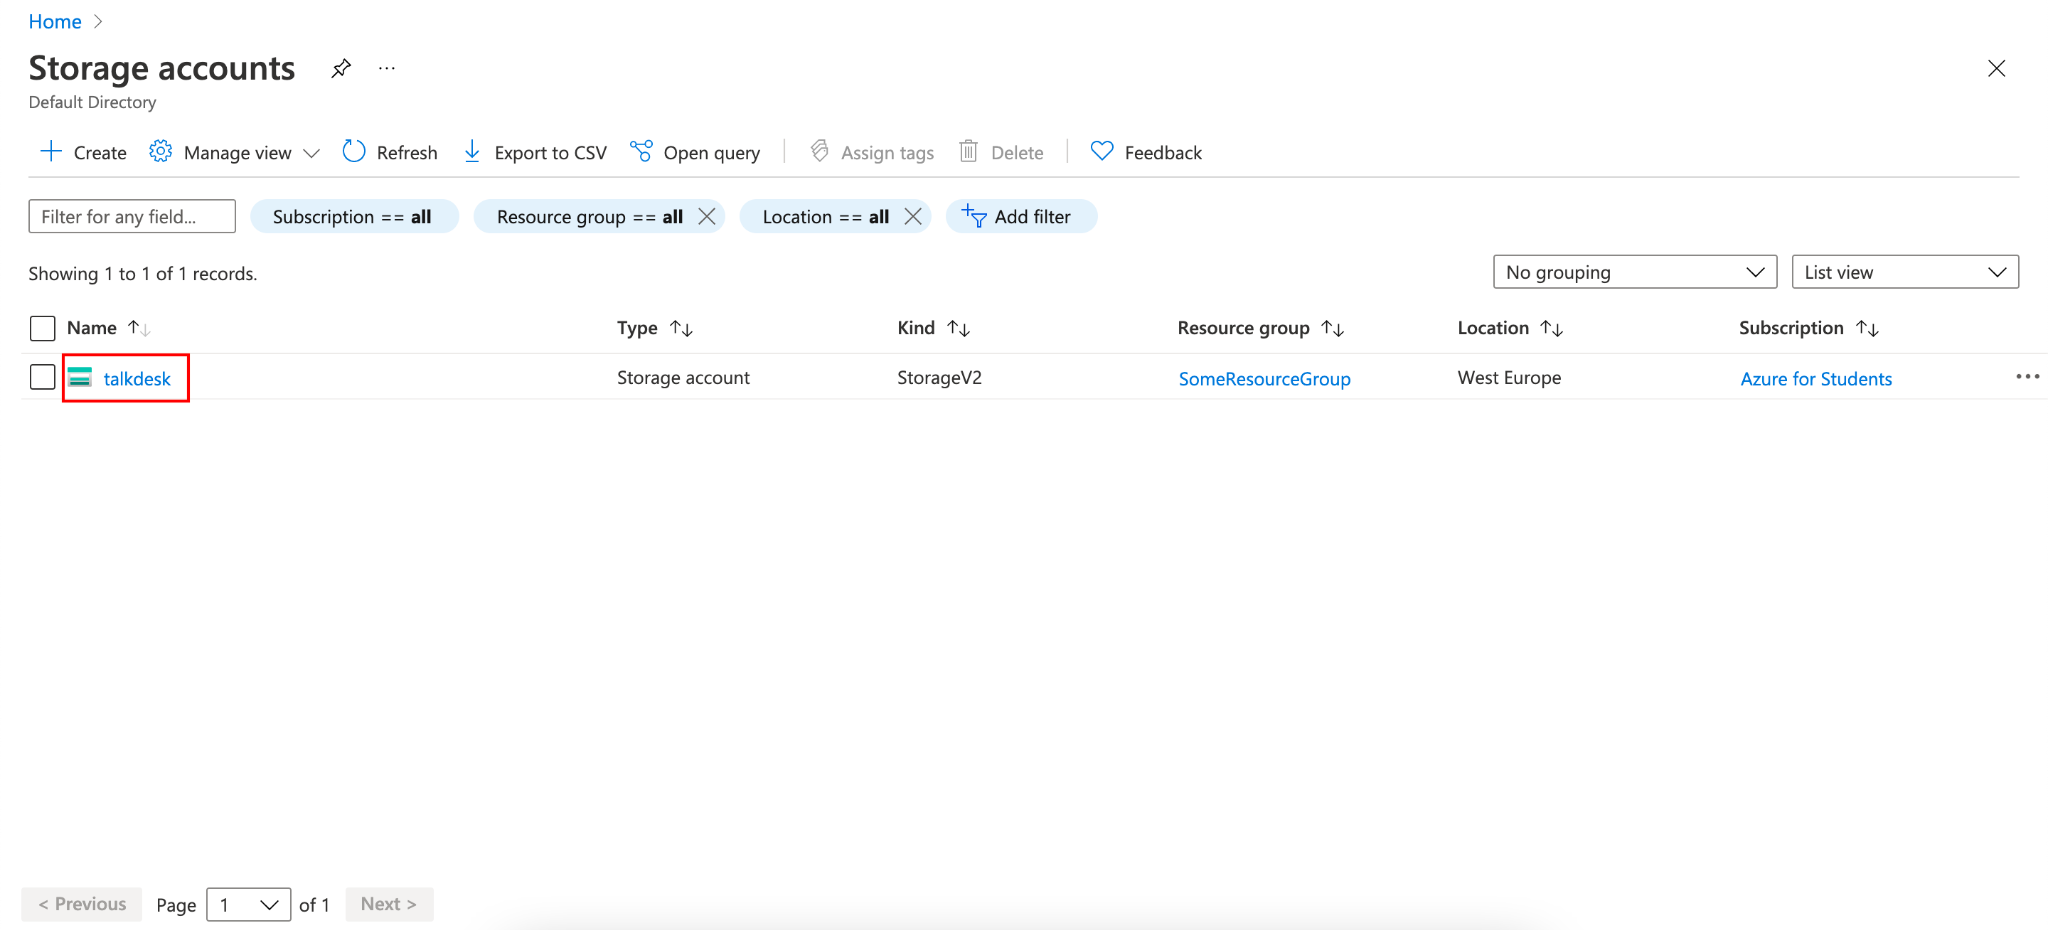Click Add filter button
Viewport: 2048px width, 930px height.
pos(1021,216)
